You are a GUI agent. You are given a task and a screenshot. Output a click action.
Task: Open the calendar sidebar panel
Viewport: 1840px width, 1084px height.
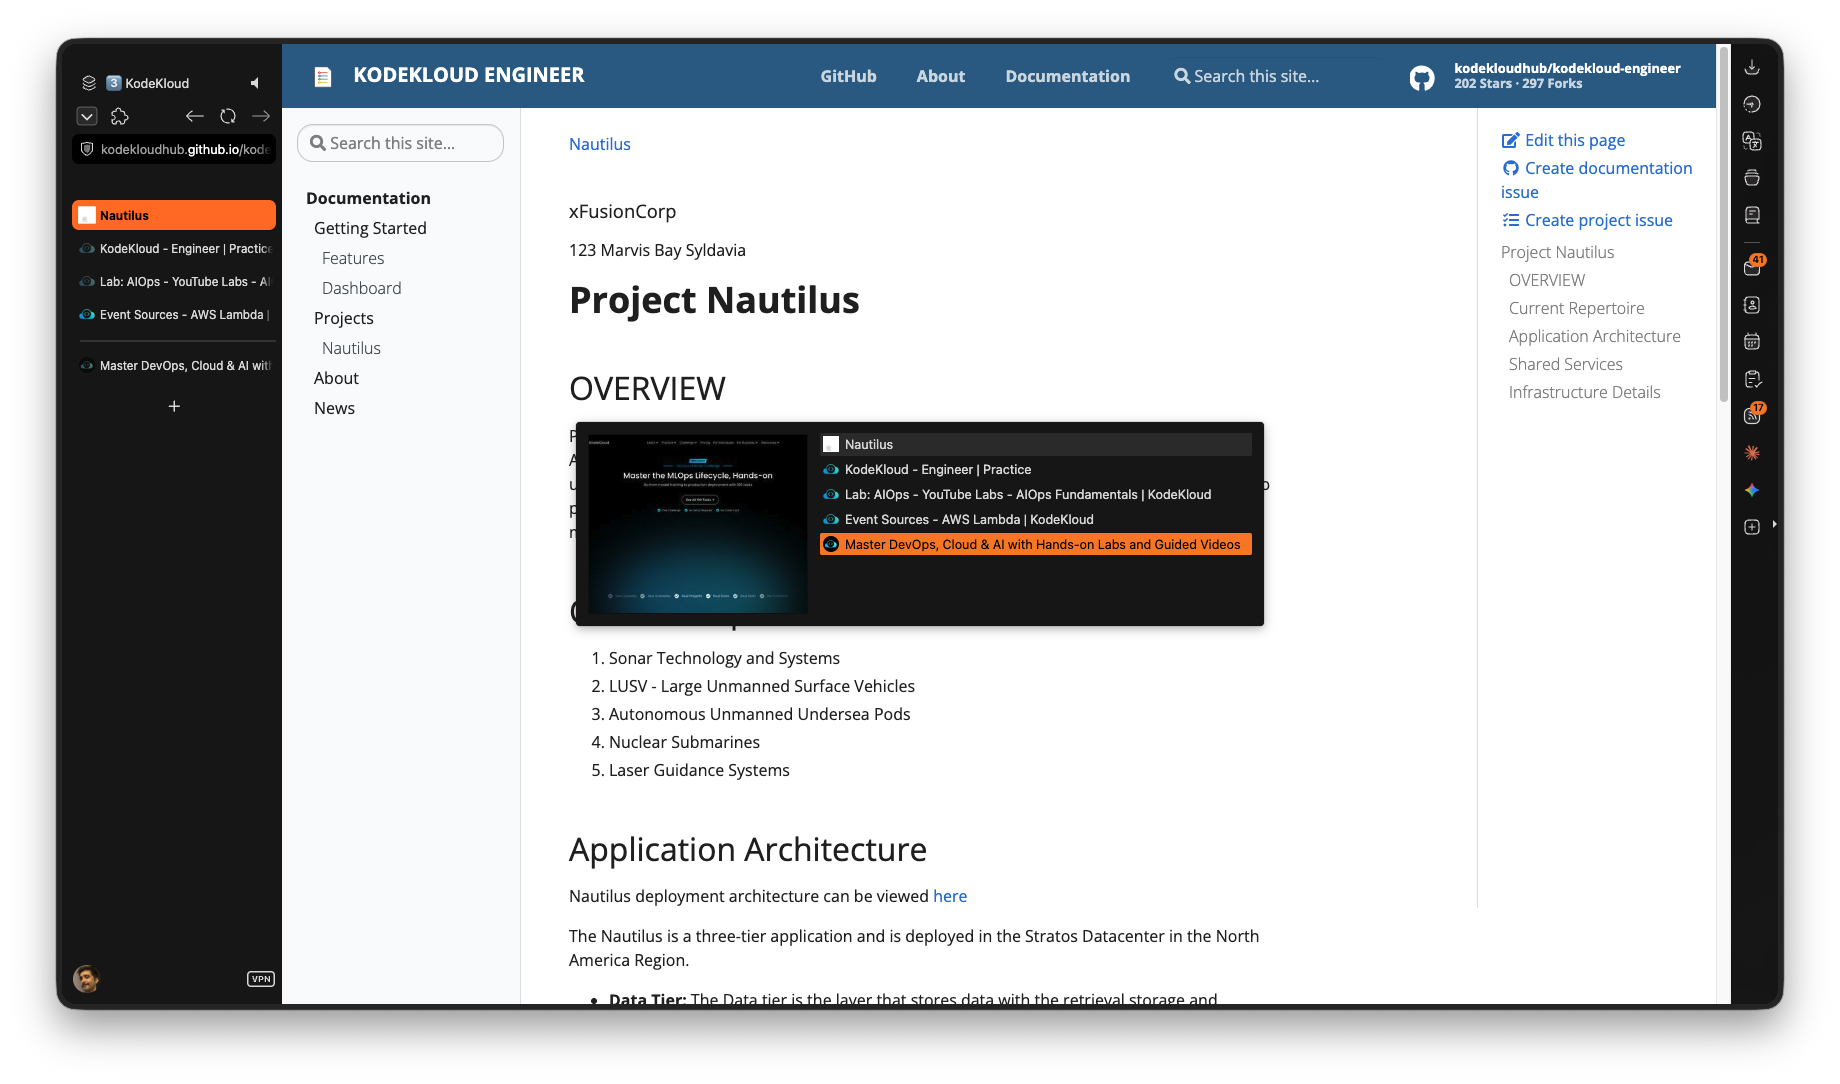coord(1752,342)
